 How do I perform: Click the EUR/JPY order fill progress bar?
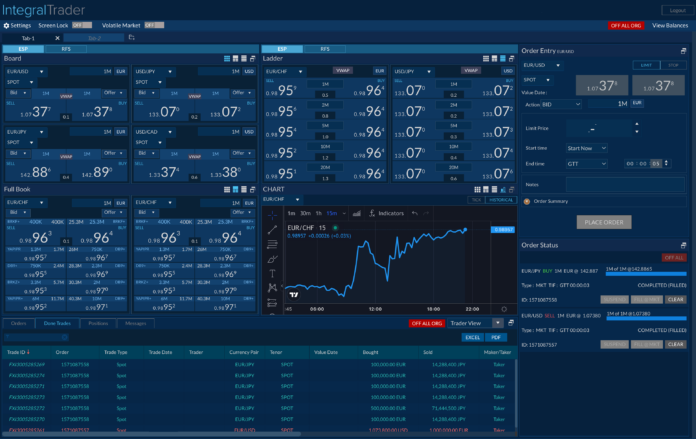(646, 274)
